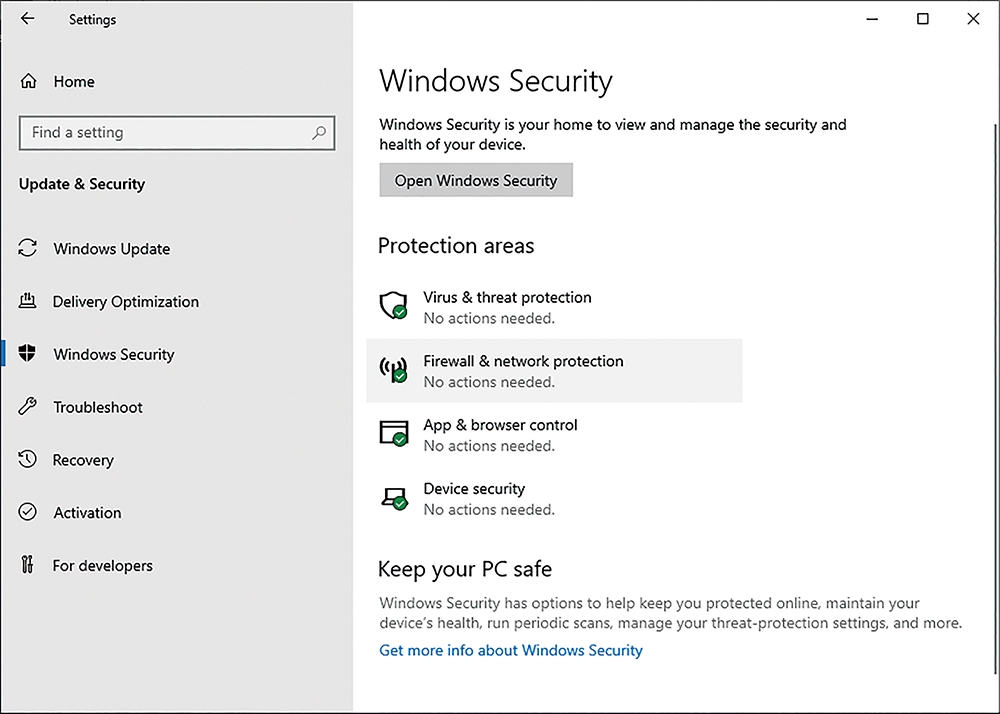Click the Virus & threat protection shield icon
Screen dimensions: 1000x714
[393, 305]
